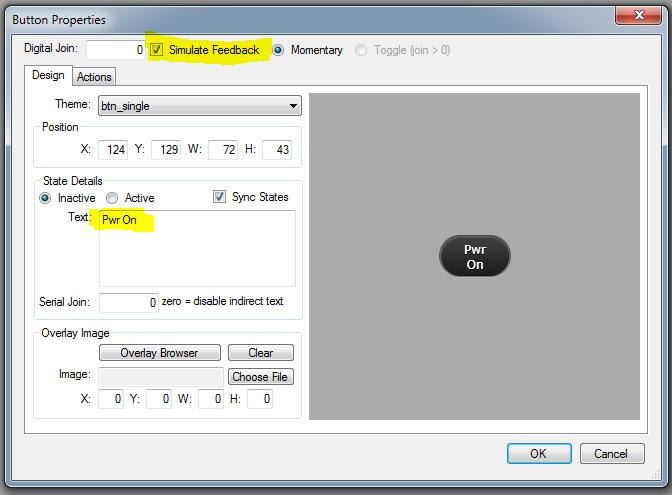Select the Inactive state radio button
Image resolution: width=672 pixels, height=495 pixels.
tap(45, 198)
